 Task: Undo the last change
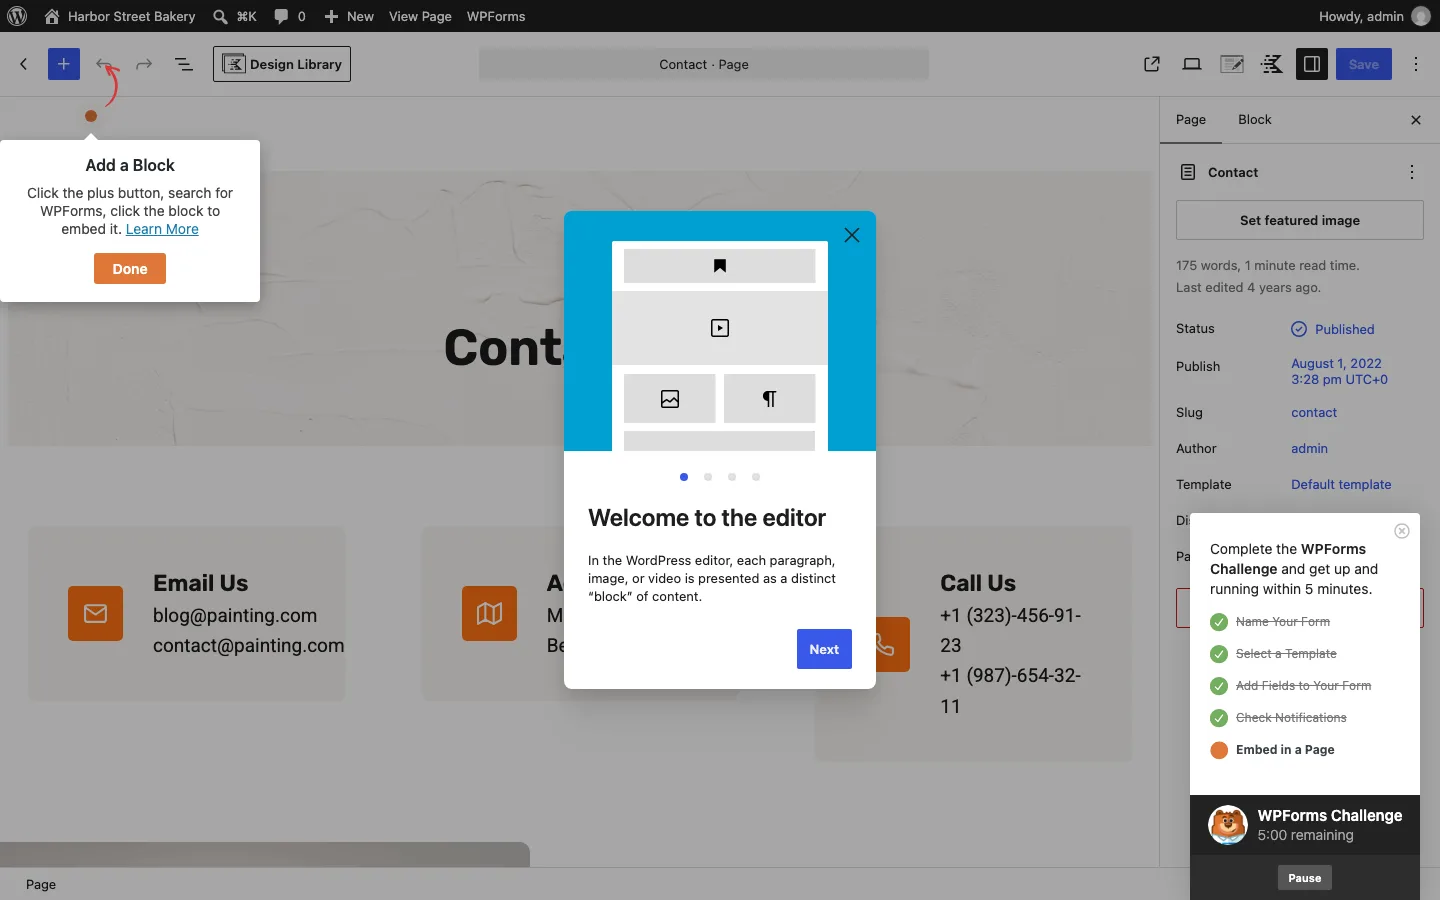(104, 64)
